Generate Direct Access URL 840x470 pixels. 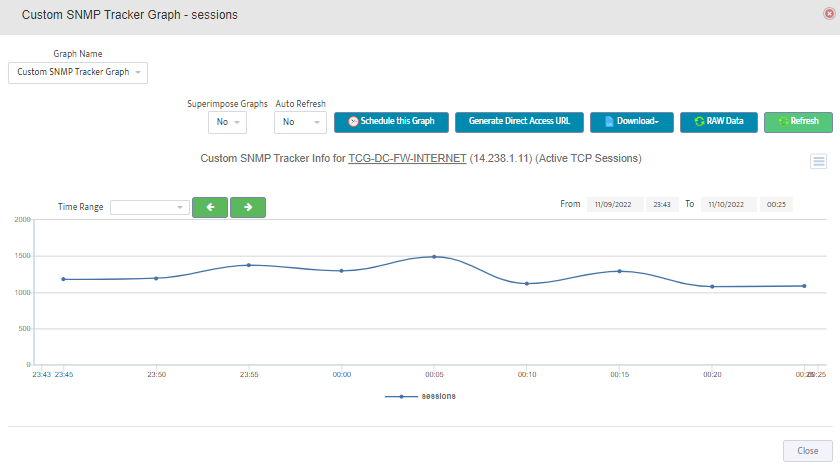[x=519, y=122]
